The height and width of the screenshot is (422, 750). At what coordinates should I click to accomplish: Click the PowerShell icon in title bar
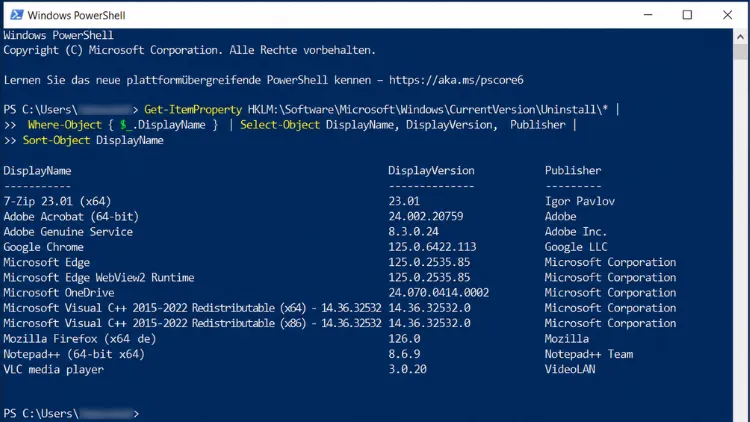click(x=16, y=15)
